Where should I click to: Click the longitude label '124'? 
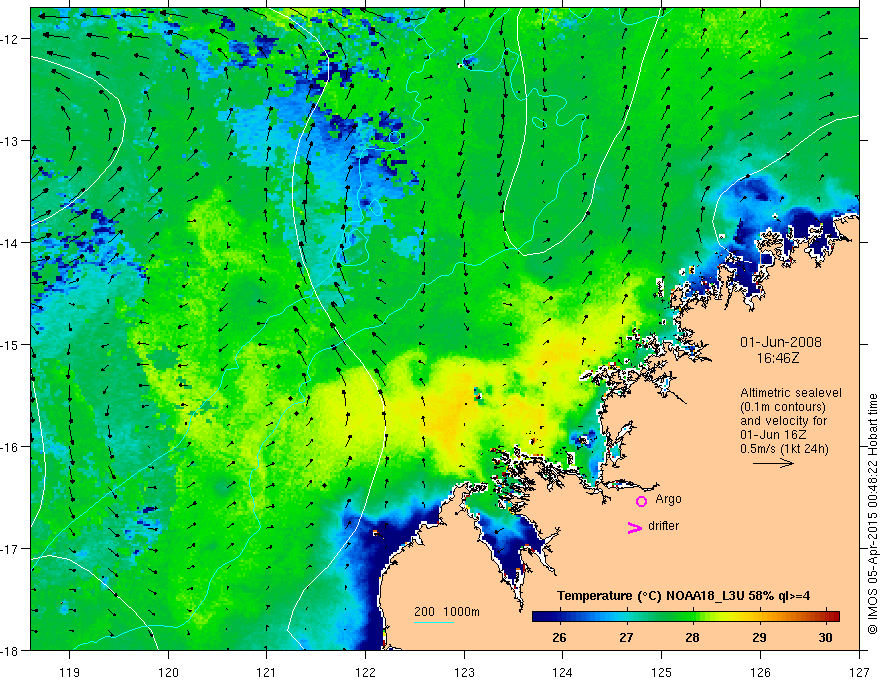563,672
